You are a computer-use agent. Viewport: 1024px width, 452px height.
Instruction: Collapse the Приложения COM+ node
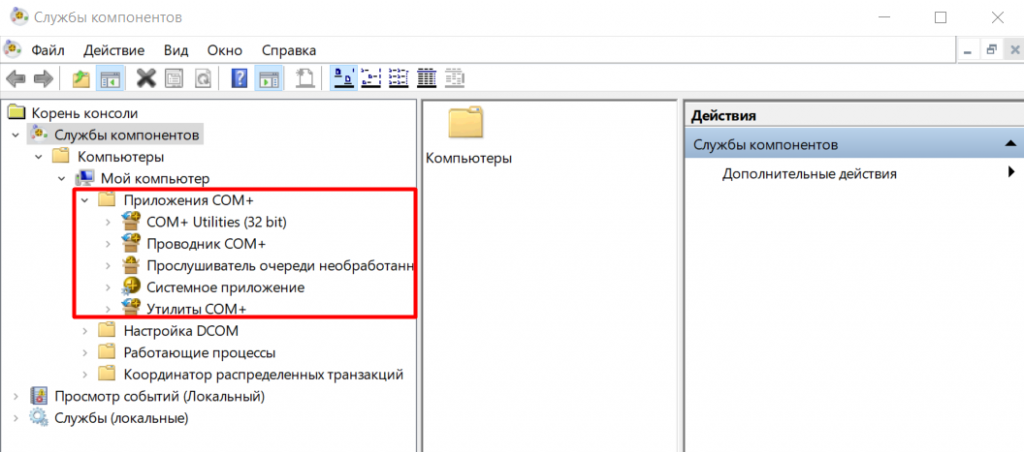pyautogui.click(x=84, y=201)
